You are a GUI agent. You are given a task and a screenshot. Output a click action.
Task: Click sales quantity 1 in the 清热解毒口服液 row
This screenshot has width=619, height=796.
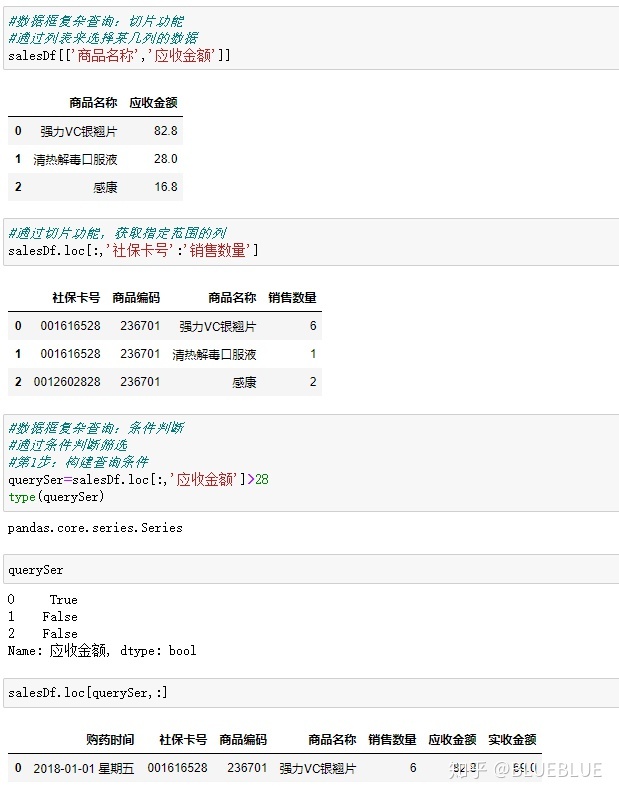point(313,354)
